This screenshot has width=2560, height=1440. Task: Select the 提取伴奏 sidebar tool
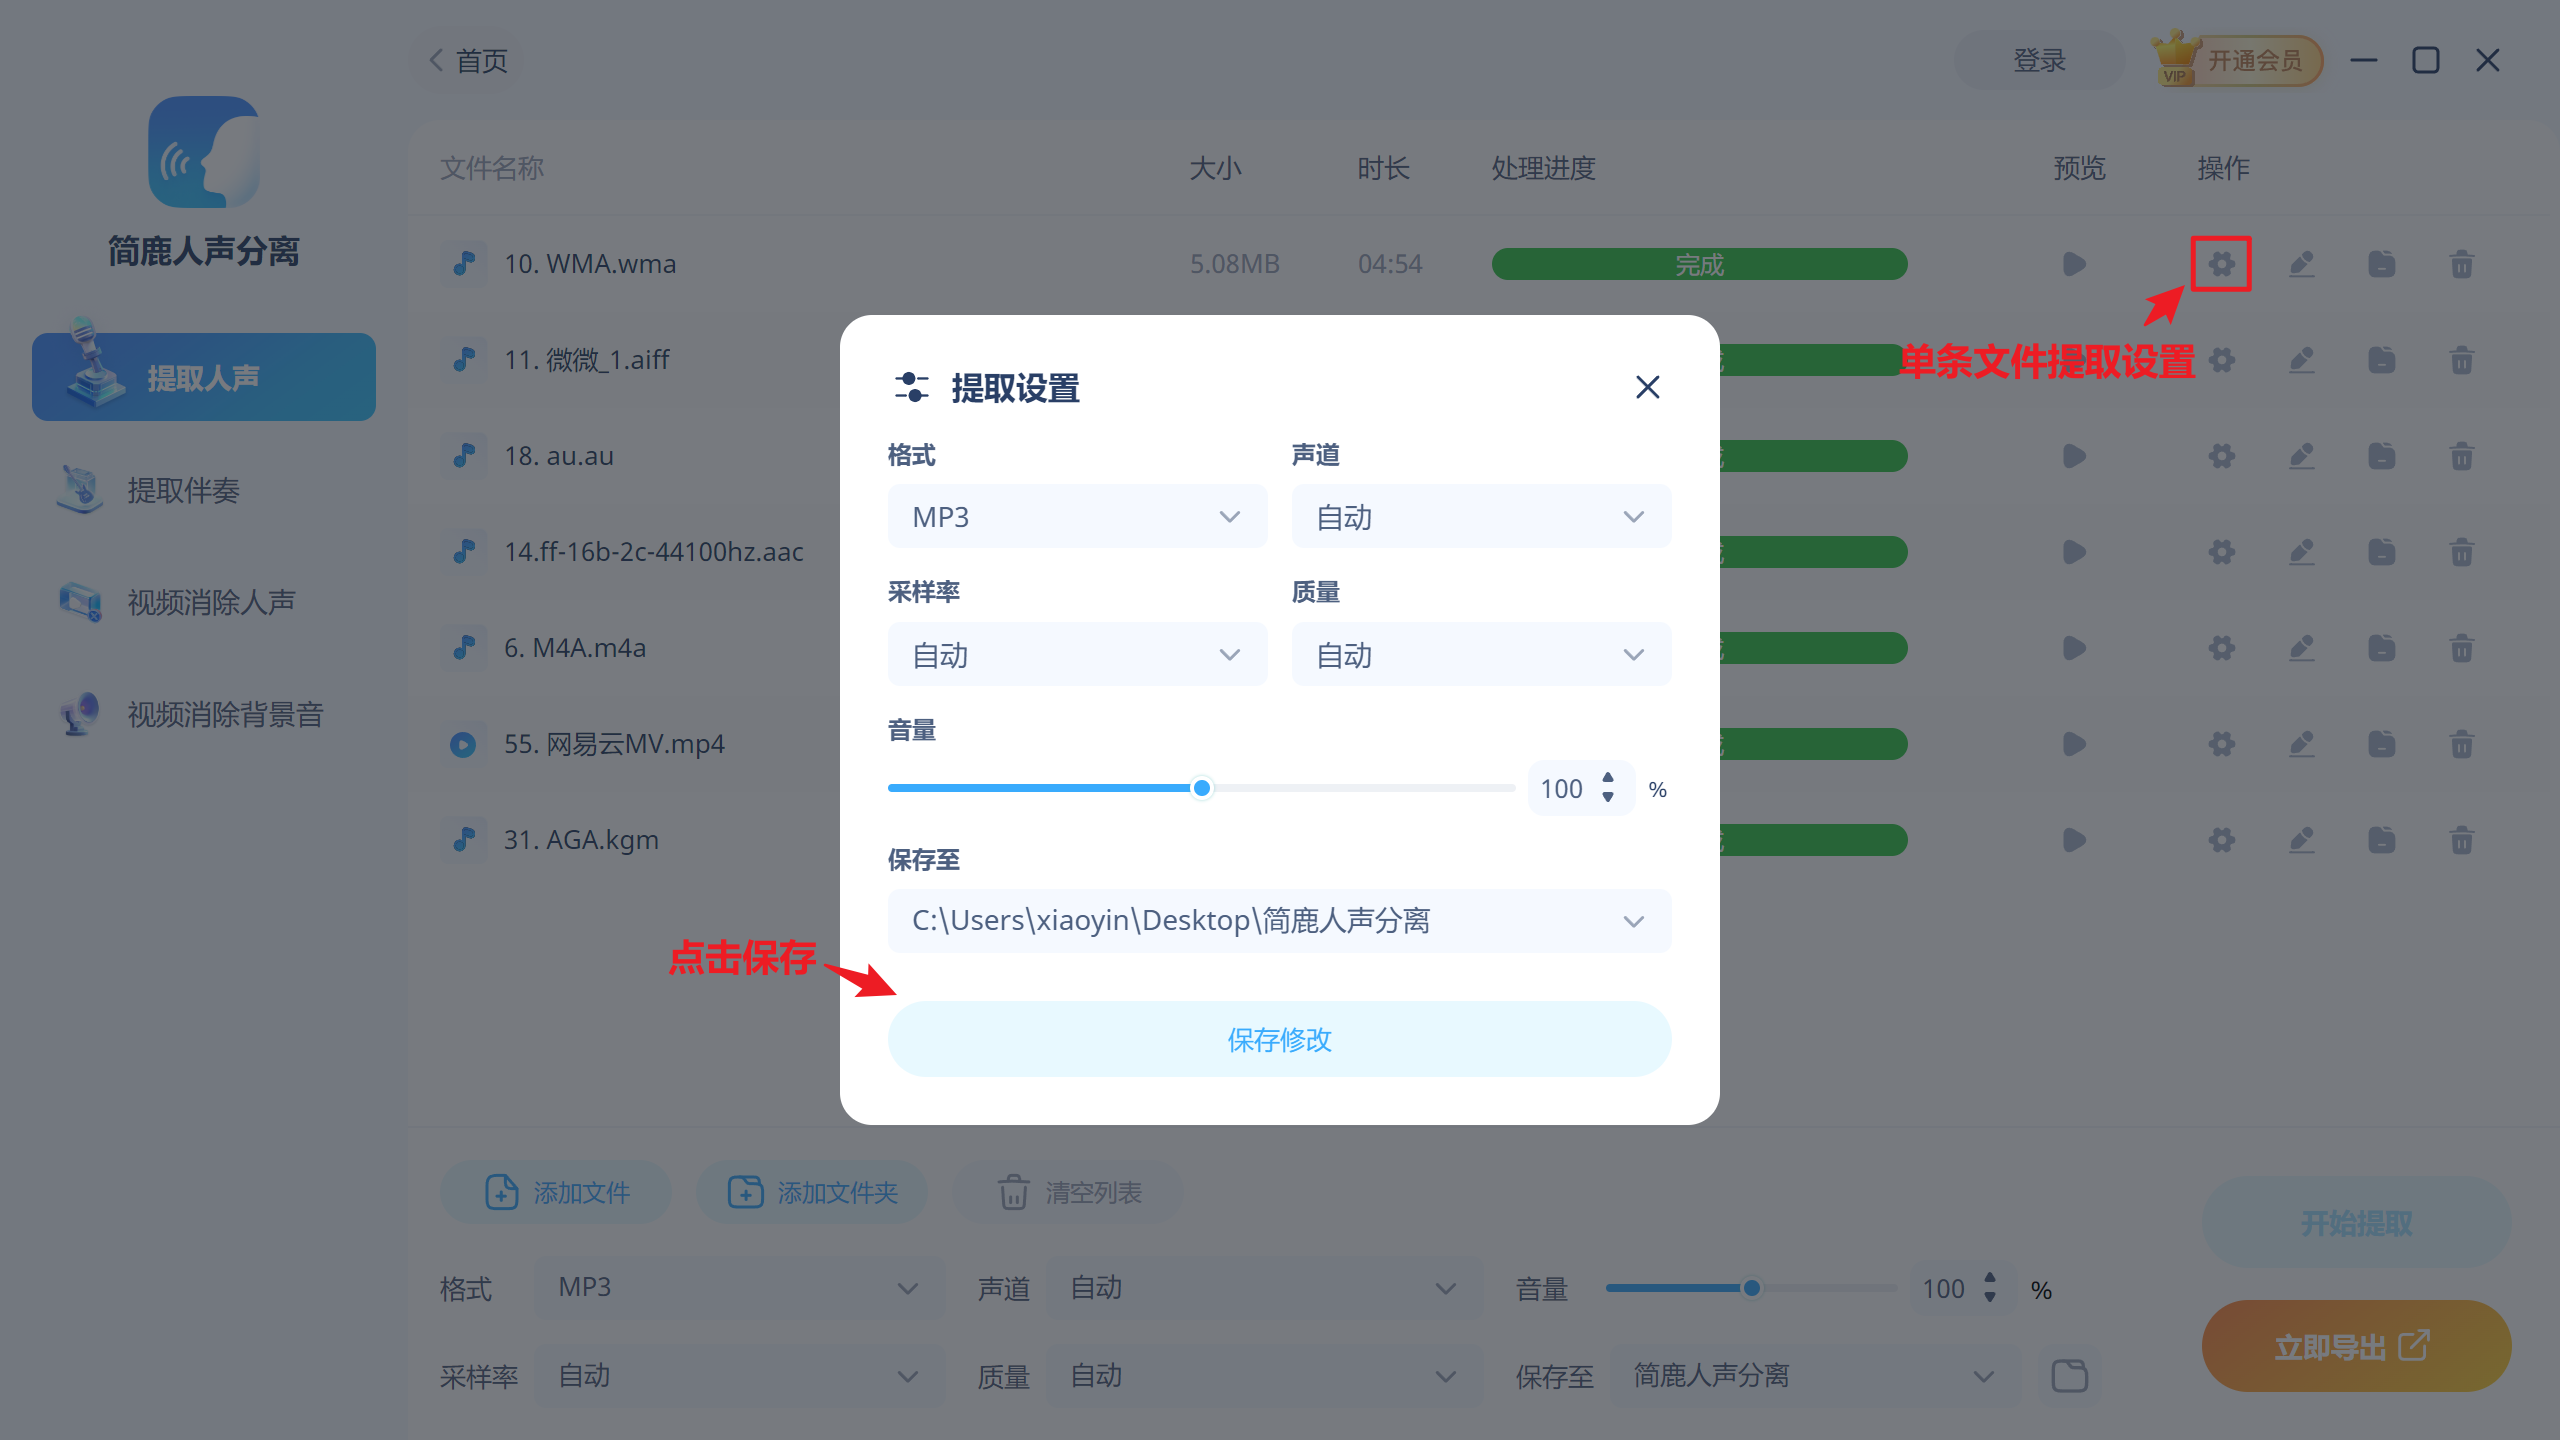183,490
